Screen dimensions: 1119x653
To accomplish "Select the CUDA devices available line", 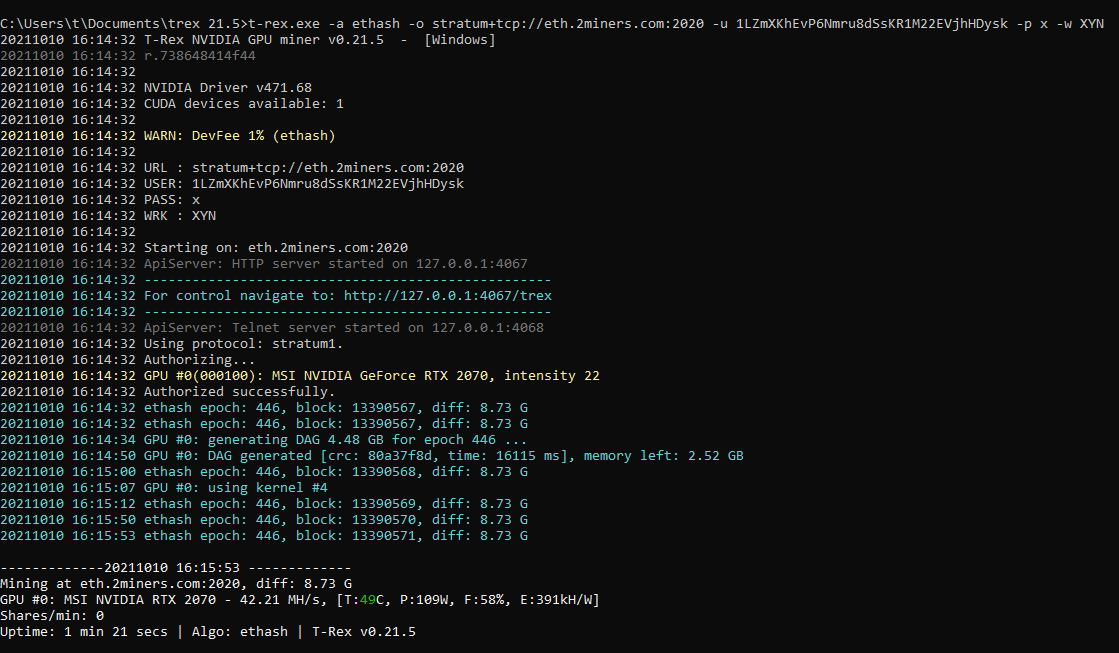I will pos(243,104).
